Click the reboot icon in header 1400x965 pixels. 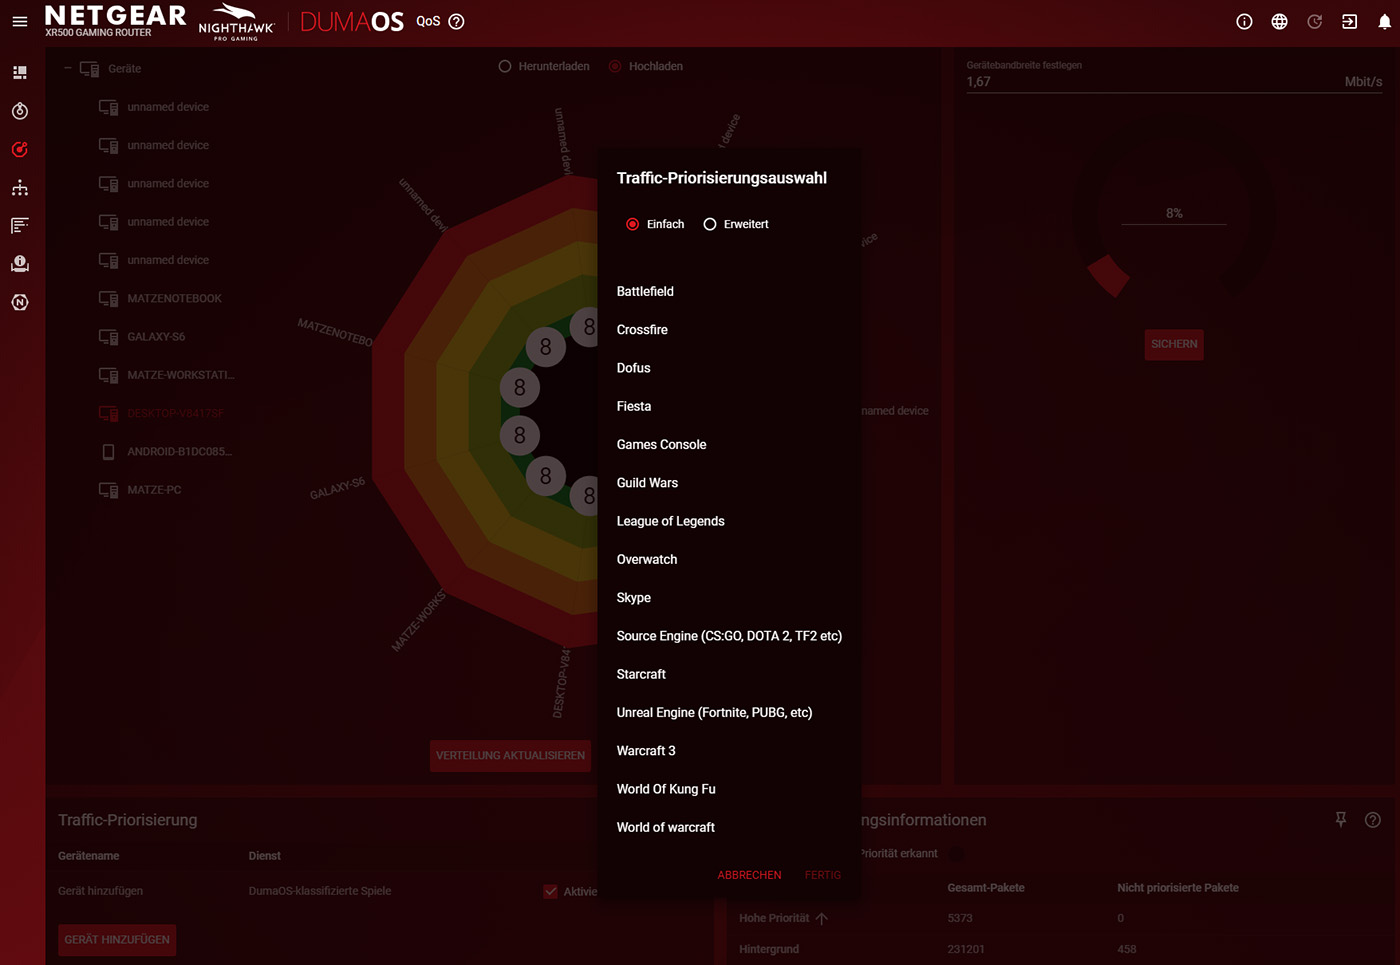pos(1314,22)
